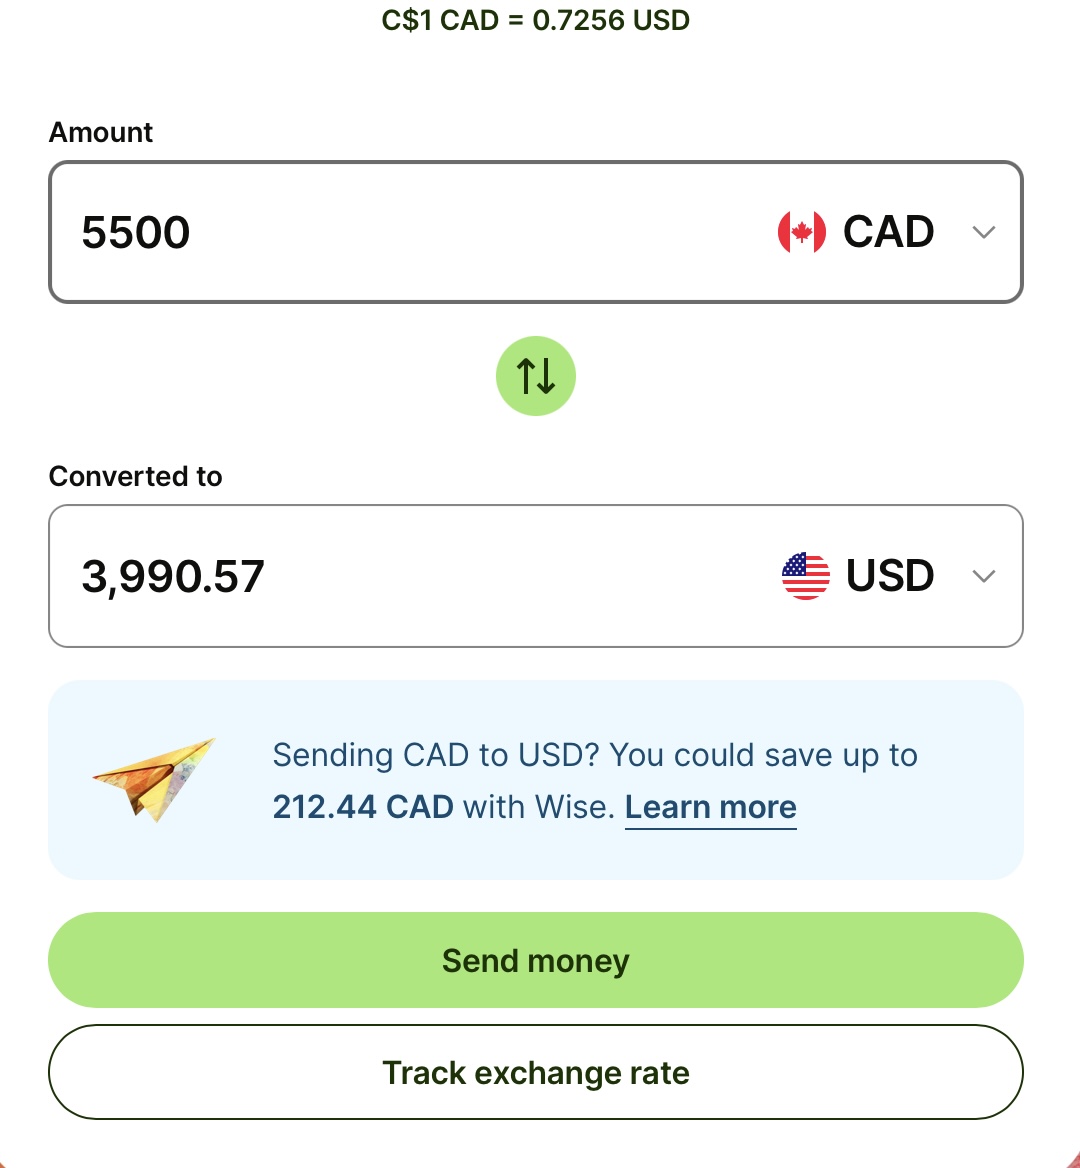Screen dimensions: 1080x1168
Task: Click the 'with Wise.' text in banner
Action: point(539,807)
